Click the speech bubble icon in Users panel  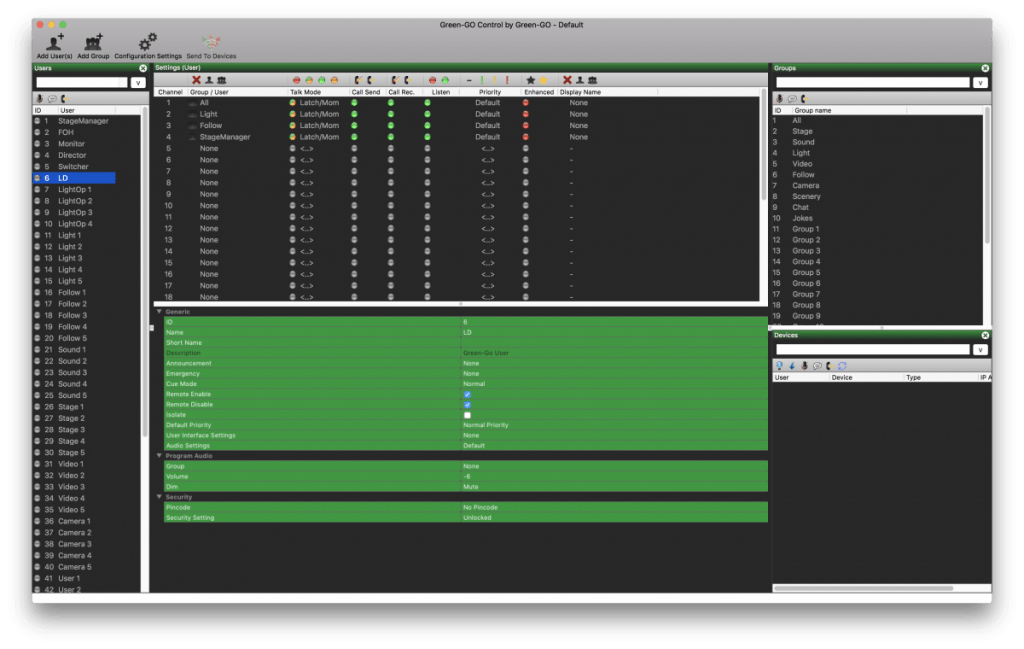52,99
